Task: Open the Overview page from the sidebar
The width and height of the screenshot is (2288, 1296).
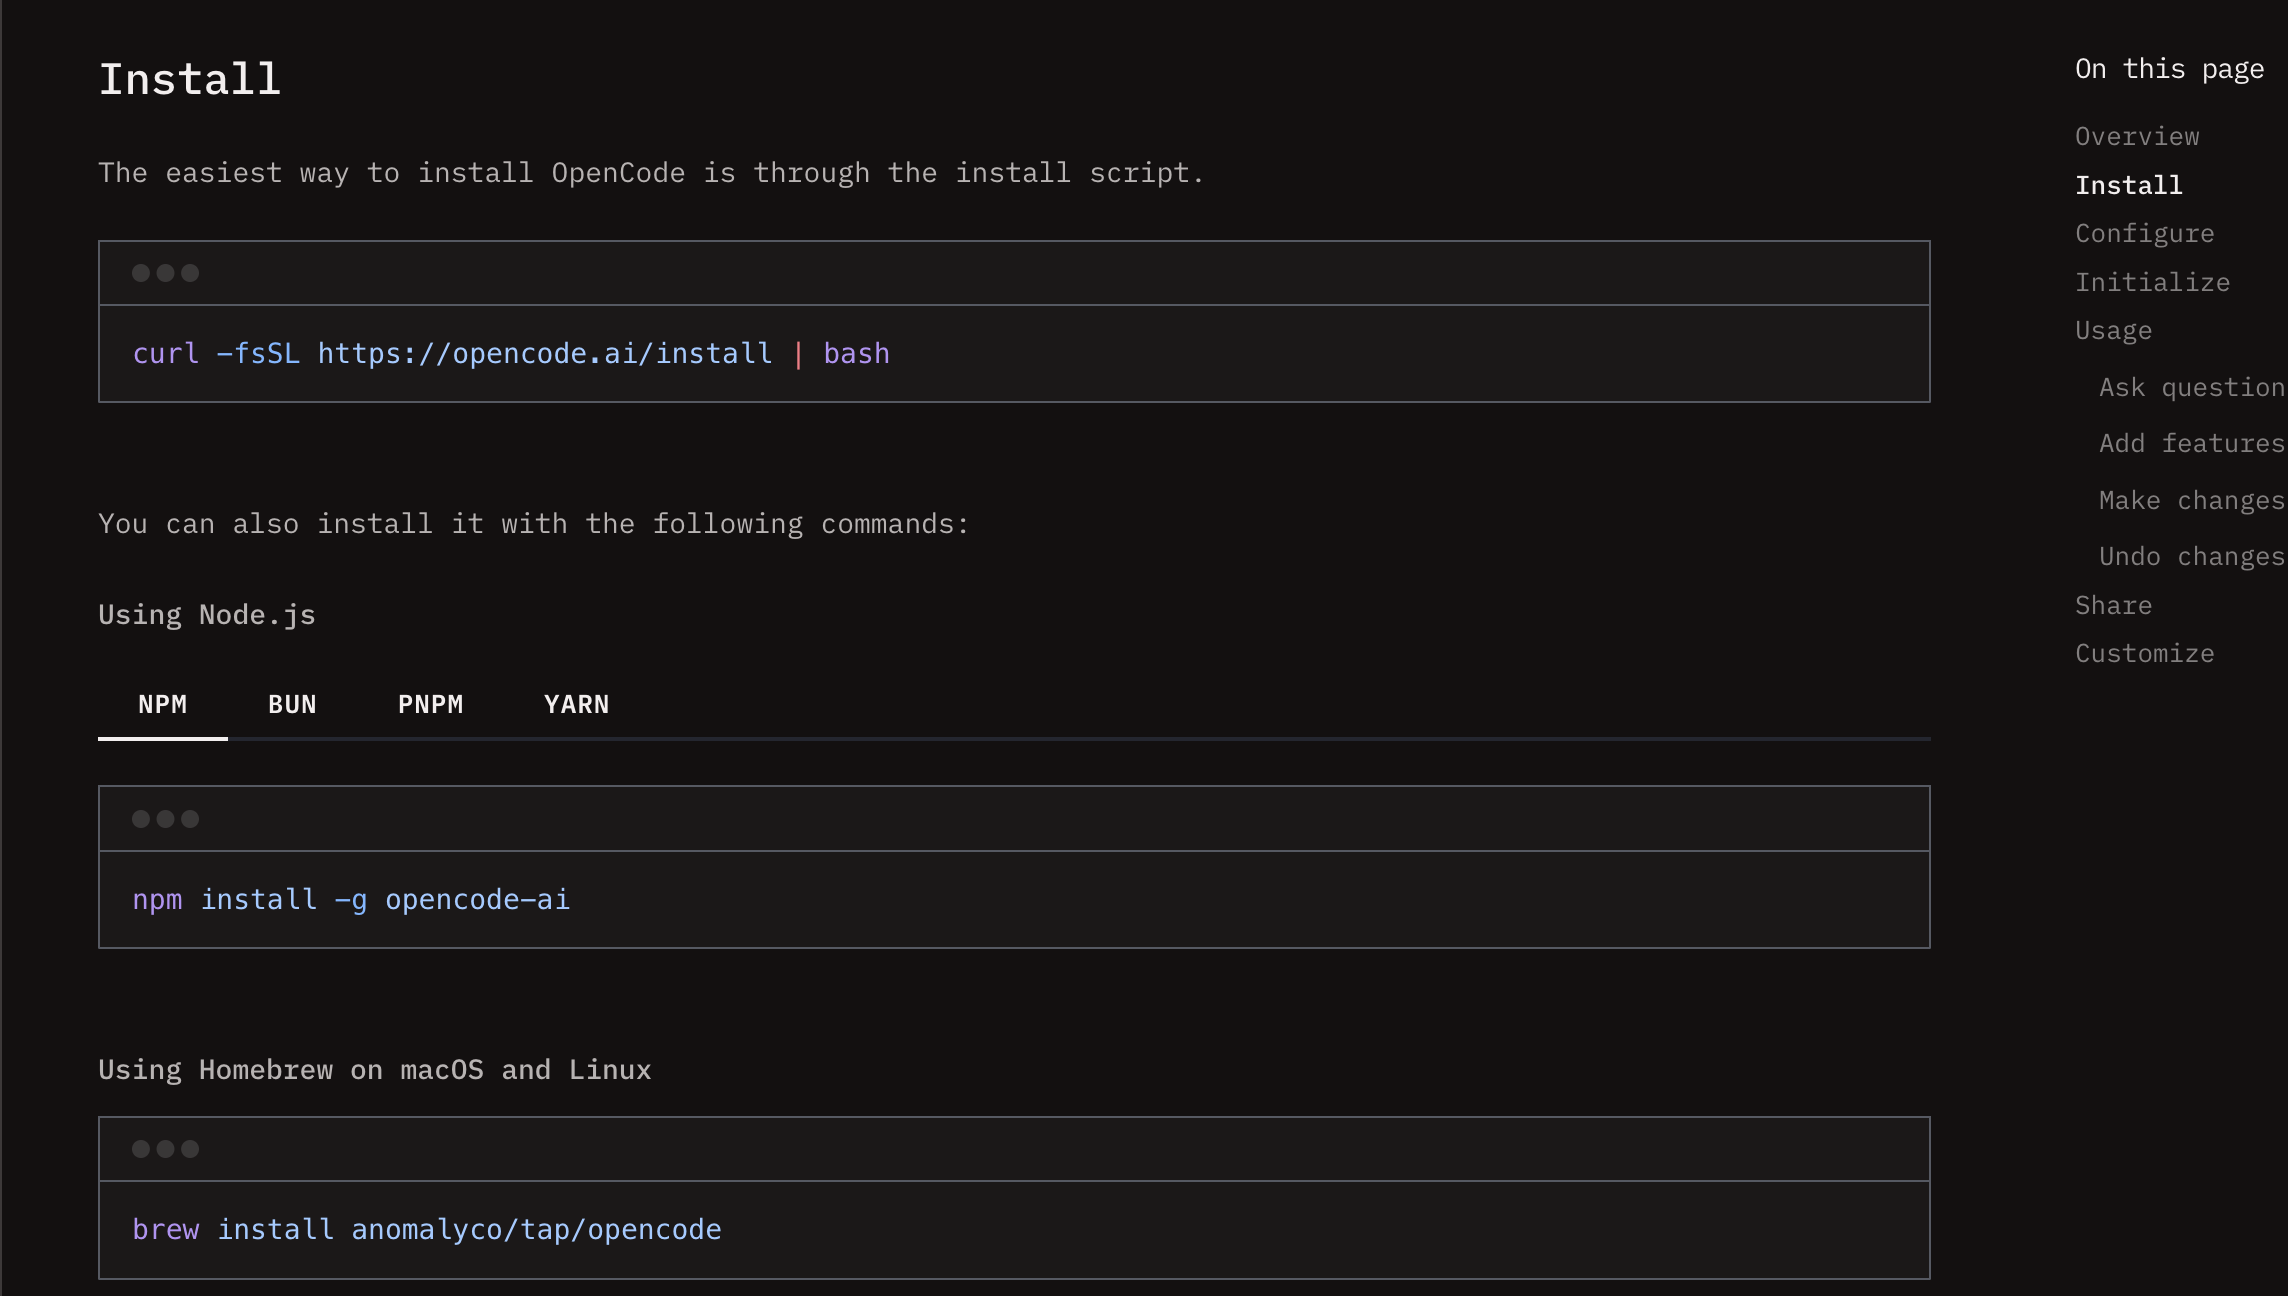Action: click(x=2137, y=135)
